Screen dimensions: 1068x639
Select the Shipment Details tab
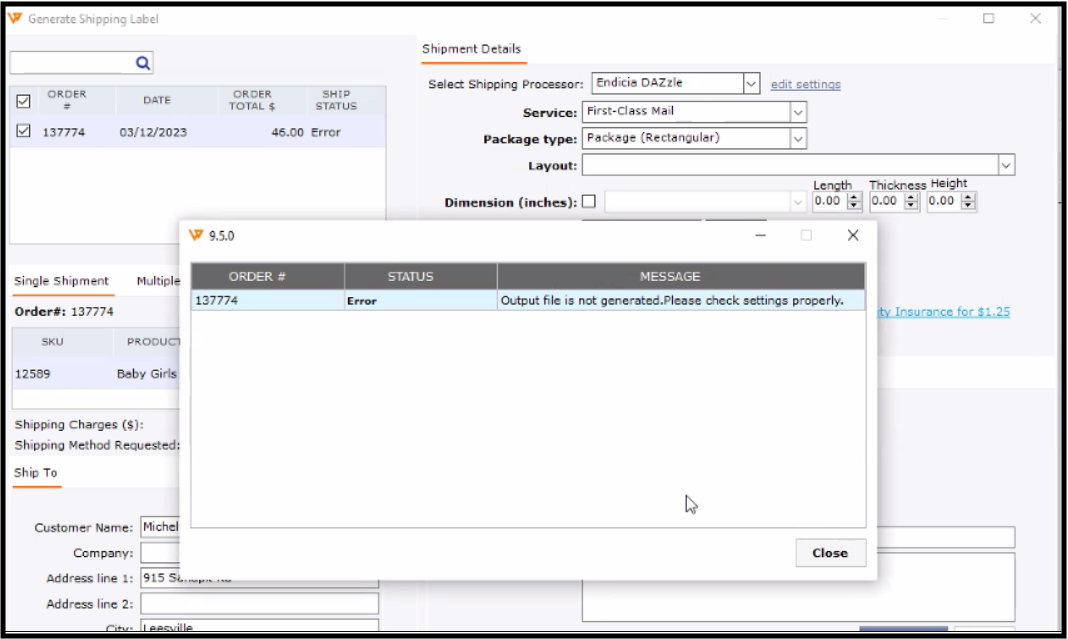[x=471, y=49]
